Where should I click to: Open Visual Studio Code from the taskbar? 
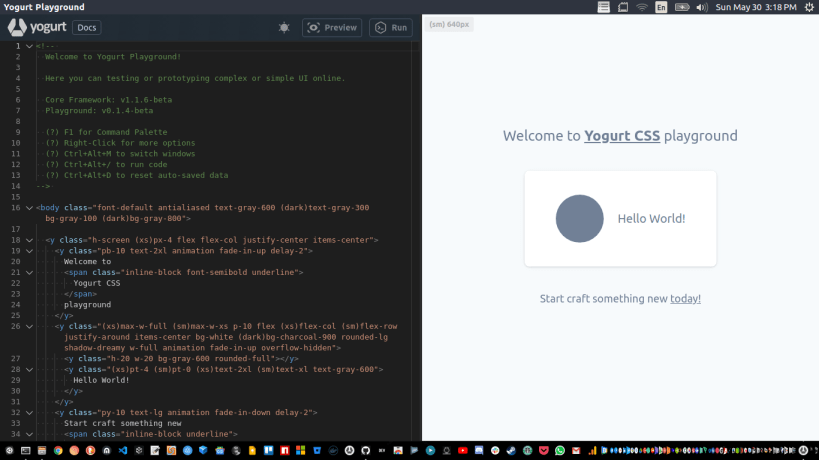coord(123,451)
